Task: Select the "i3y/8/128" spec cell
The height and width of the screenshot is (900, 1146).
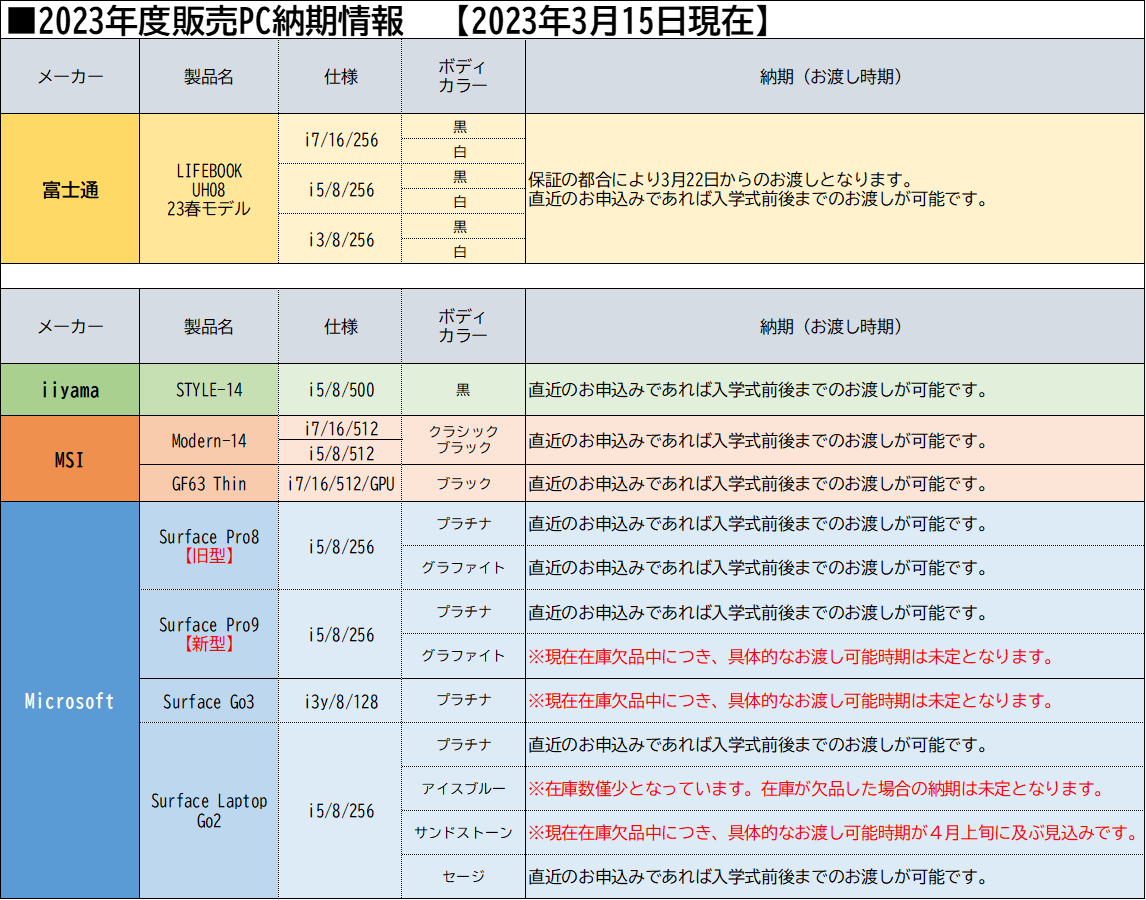Action: pos(341,701)
